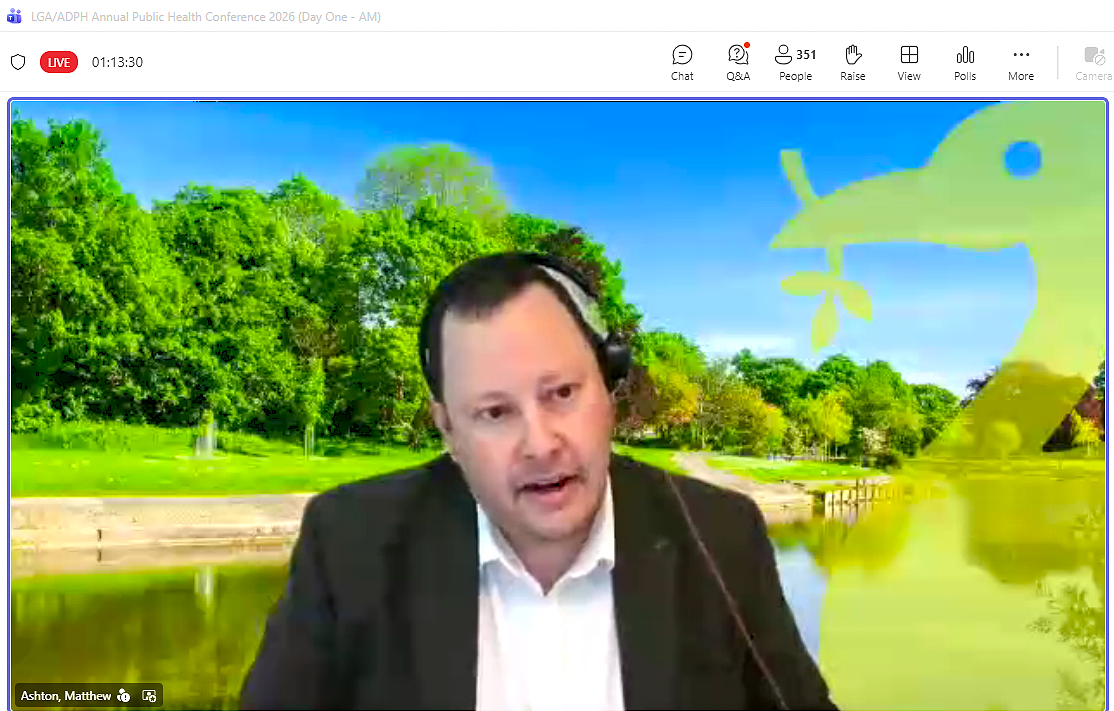Click the spotlight star icon on name tag
The height and width of the screenshot is (711, 1114).
pyautogui.click(x=150, y=696)
